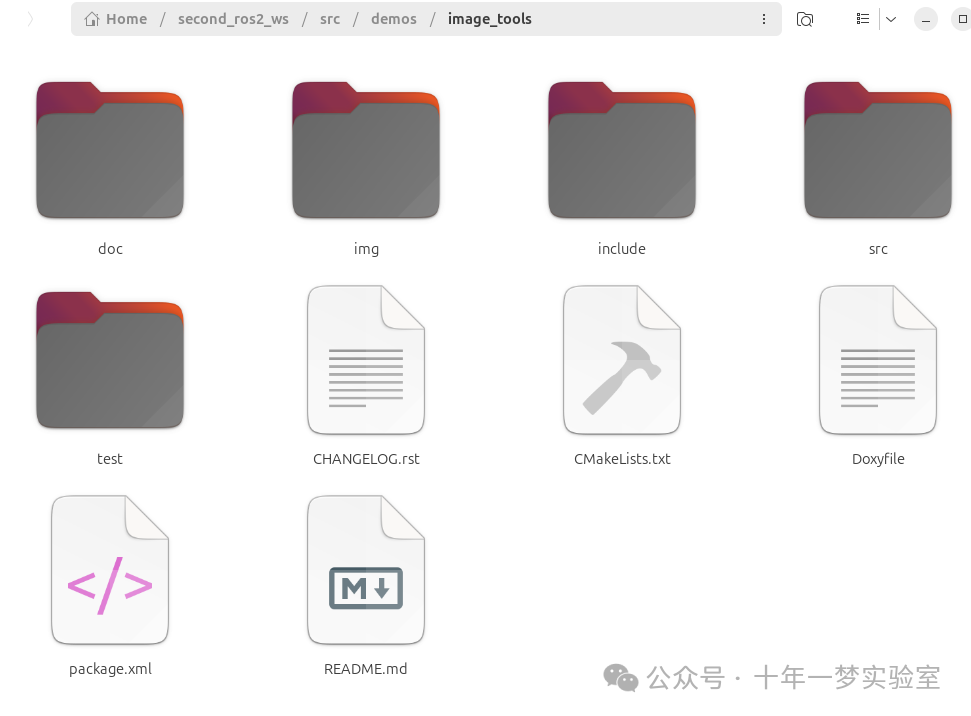Click the img folder name label
Screen dimensions: 971x716
coord(366,250)
